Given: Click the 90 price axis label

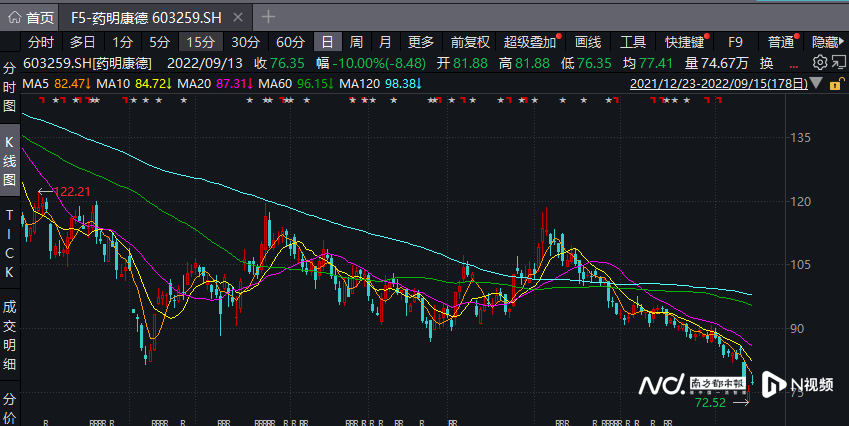Looking at the screenshot, I should click(797, 329).
